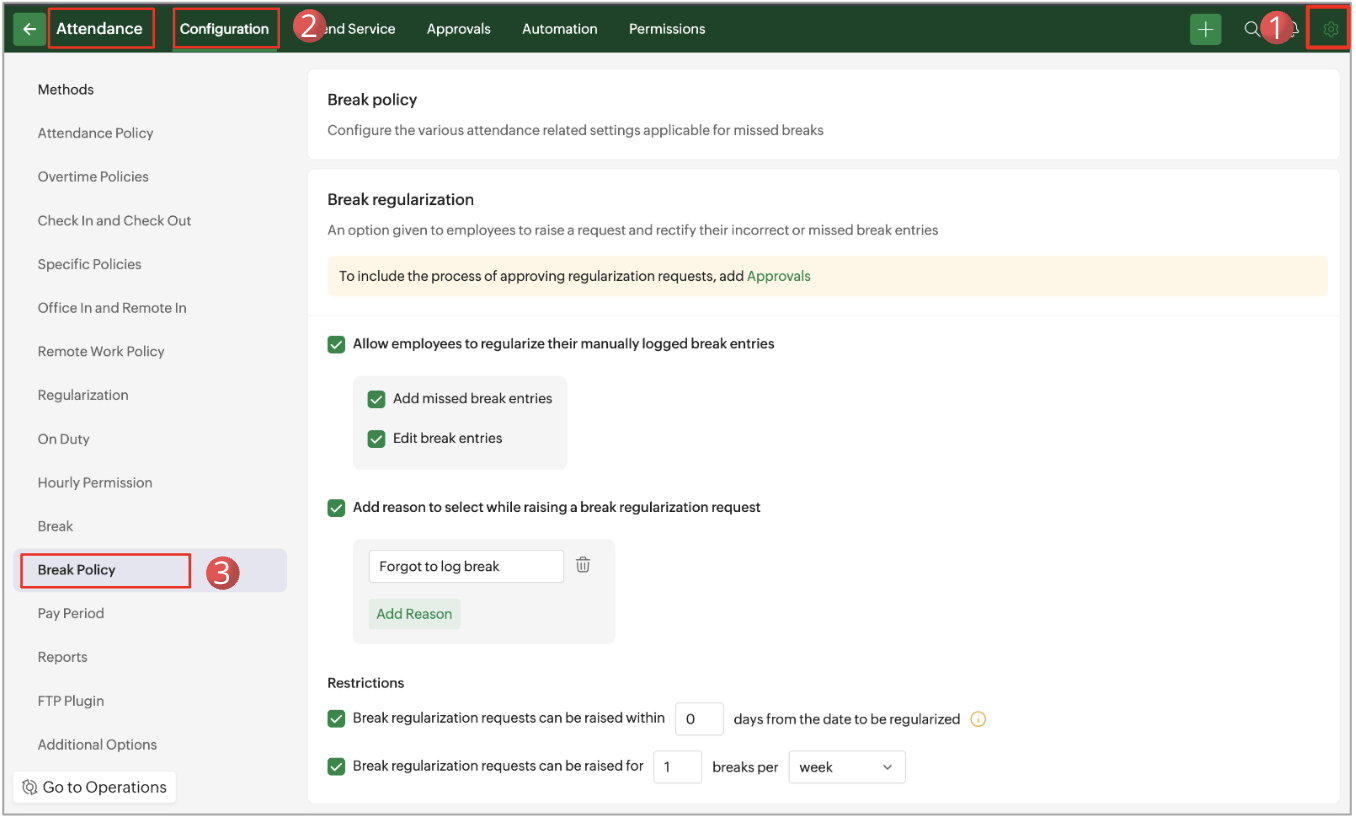Click the info icon beside days restriction
Image resolution: width=1356 pixels, height=822 pixels.
[978, 719]
